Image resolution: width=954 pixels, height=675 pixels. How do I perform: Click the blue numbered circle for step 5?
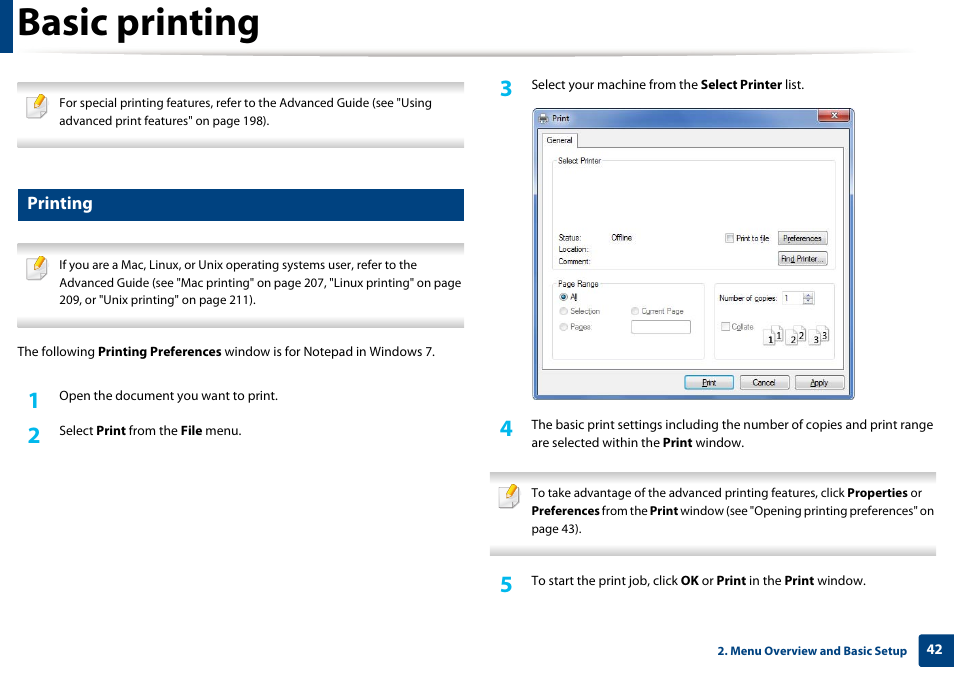click(506, 583)
